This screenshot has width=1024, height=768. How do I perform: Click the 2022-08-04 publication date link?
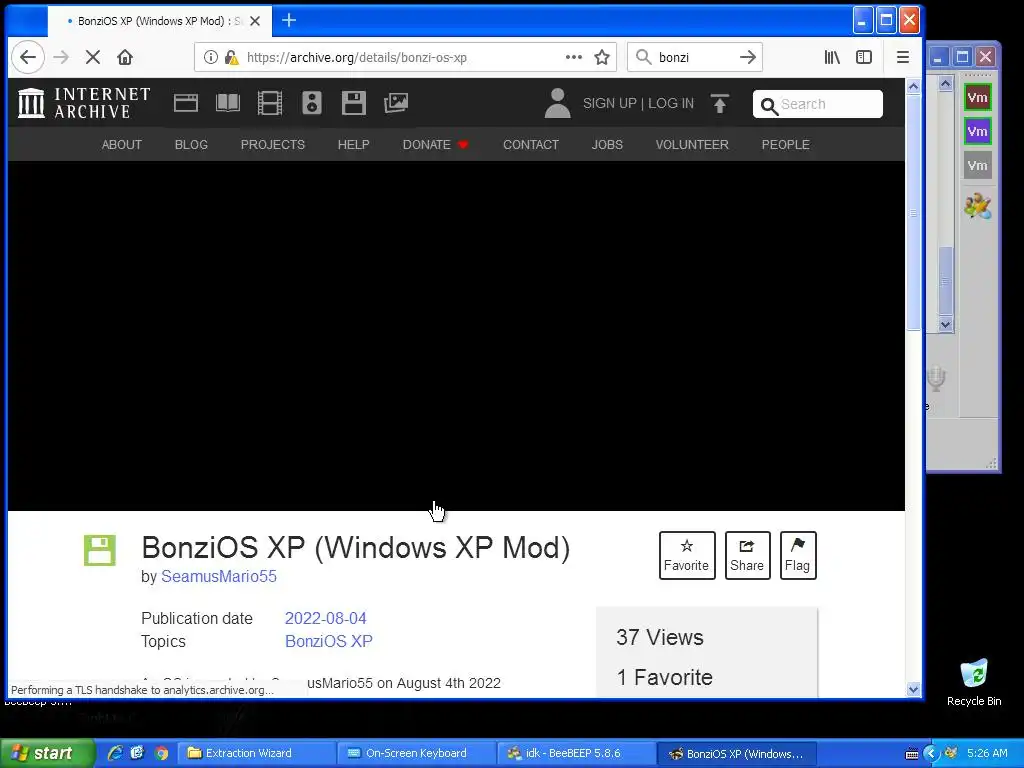coord(325,618)
